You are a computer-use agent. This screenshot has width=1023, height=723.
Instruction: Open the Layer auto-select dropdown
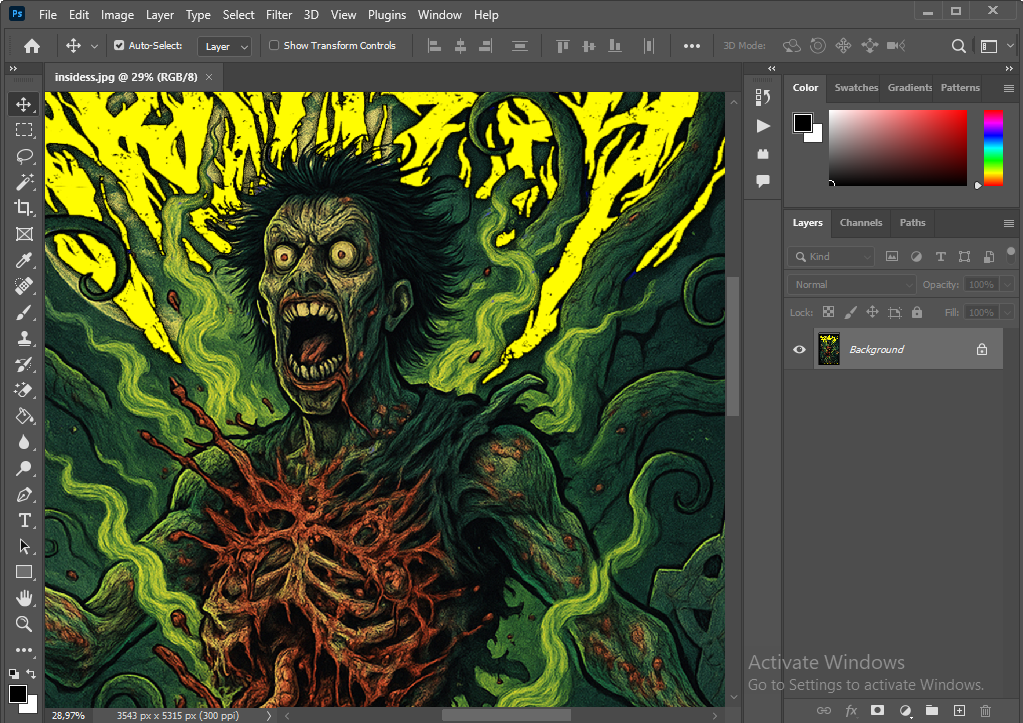pyautogui.click(x=224, y=46)
